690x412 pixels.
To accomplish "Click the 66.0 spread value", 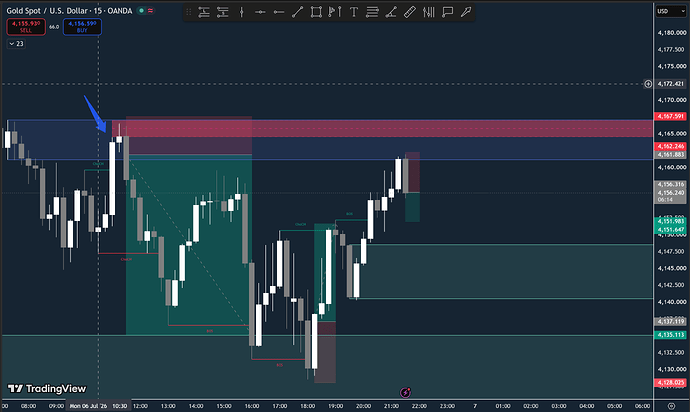I will [x=54, y=27].
